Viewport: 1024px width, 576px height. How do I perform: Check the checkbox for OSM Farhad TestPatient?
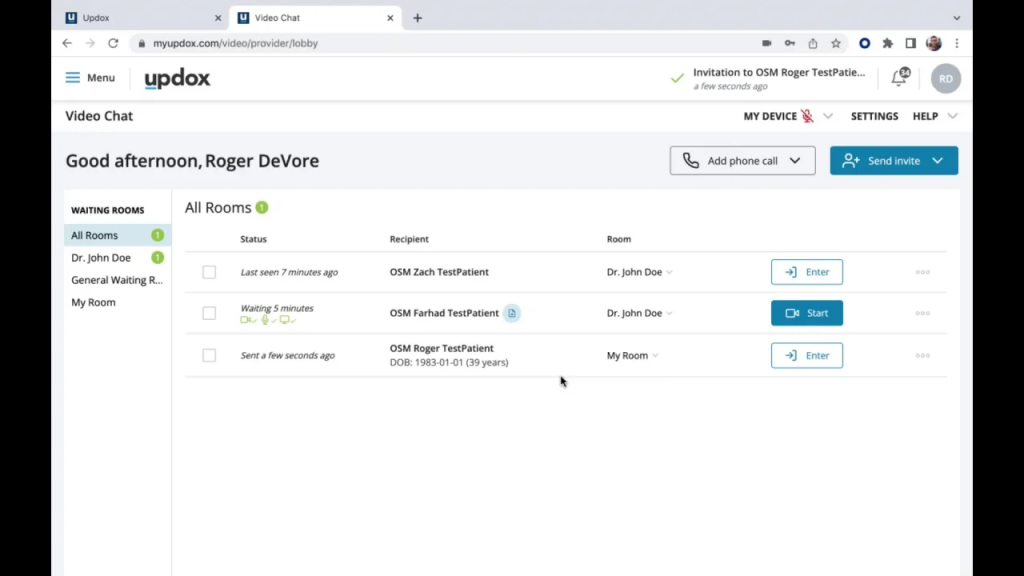pos(209,312)
